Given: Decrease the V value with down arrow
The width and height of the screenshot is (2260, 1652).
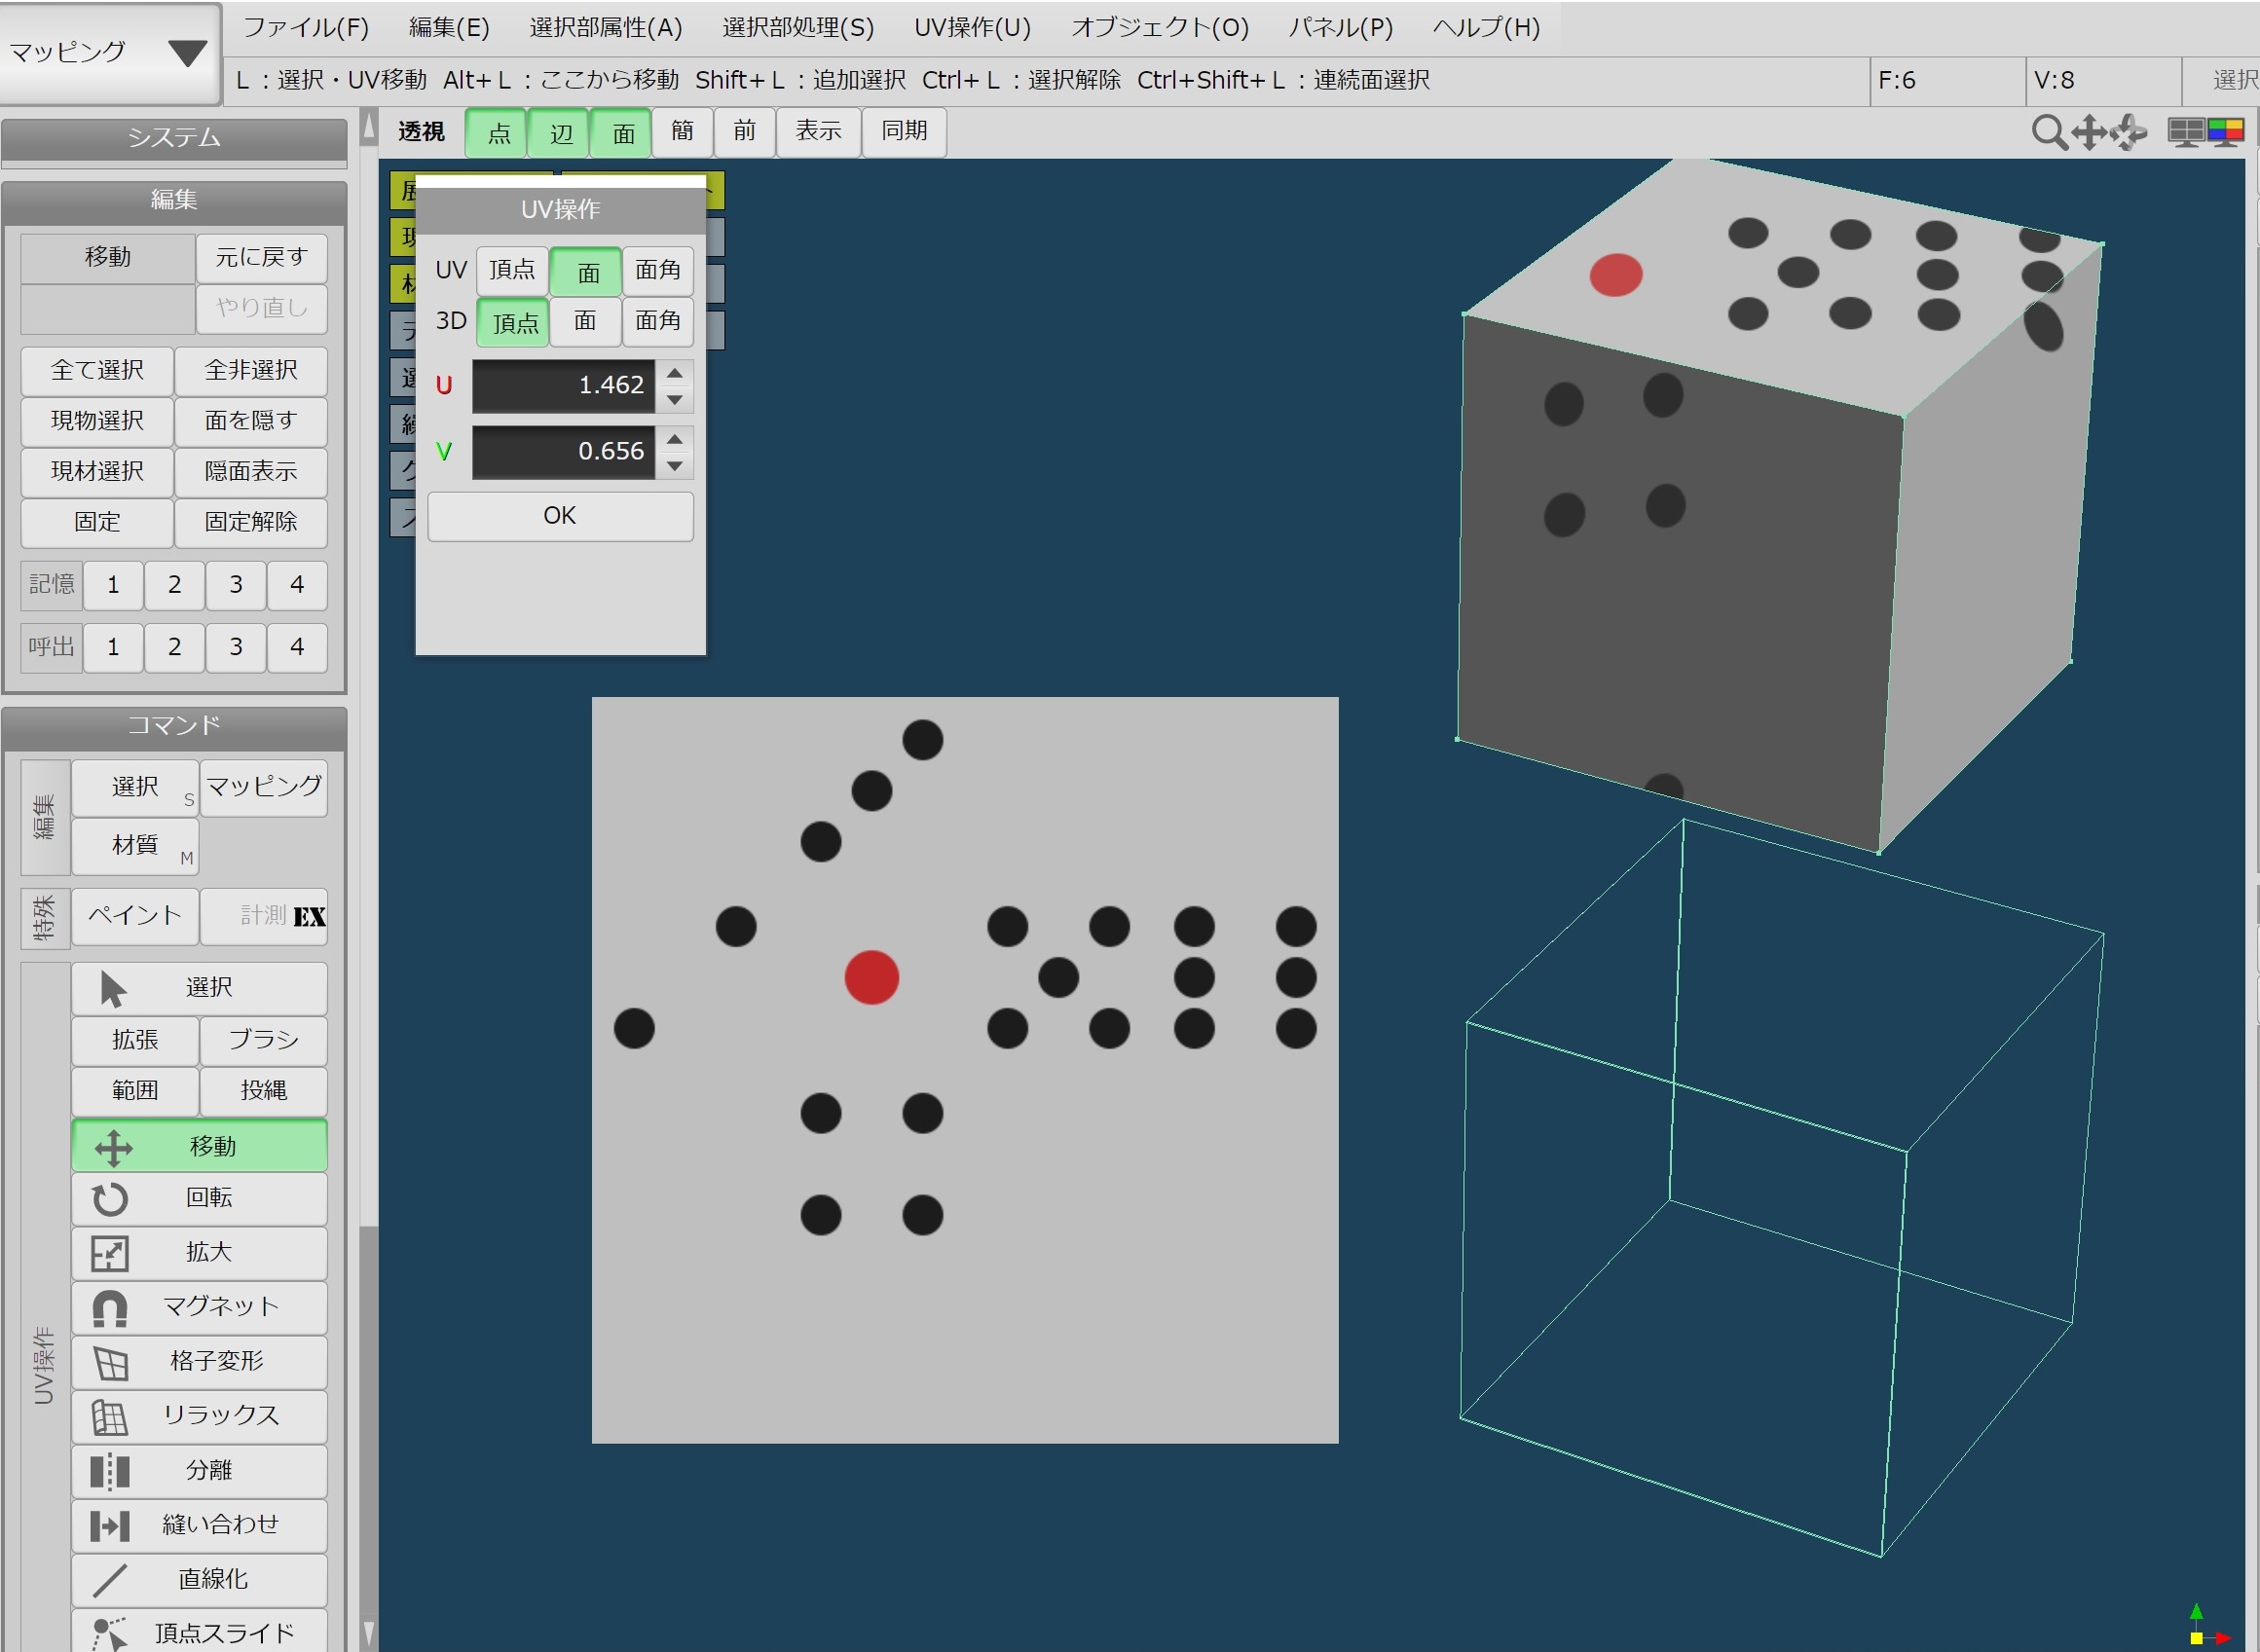Looking at the screenshot, I should pyautogui.click(x=675, y=466).
